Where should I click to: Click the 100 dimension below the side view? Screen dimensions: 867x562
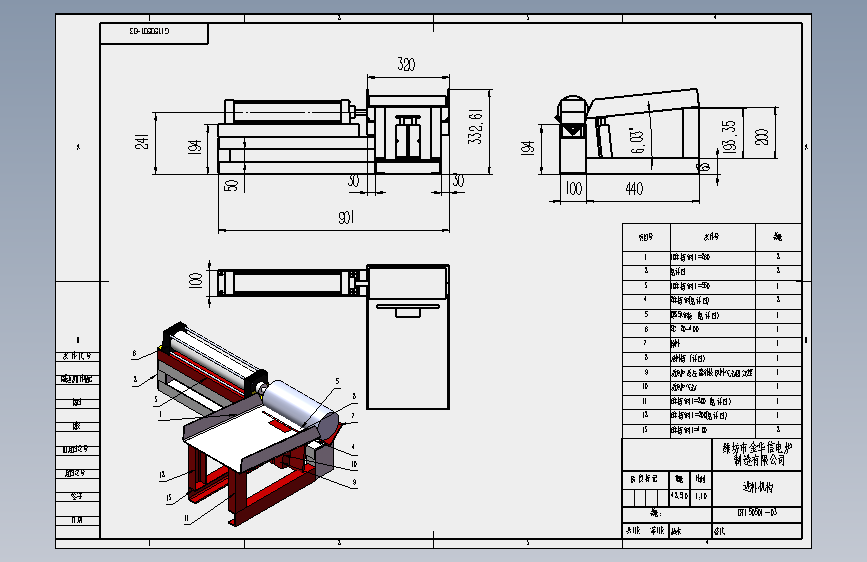[574, 189]
